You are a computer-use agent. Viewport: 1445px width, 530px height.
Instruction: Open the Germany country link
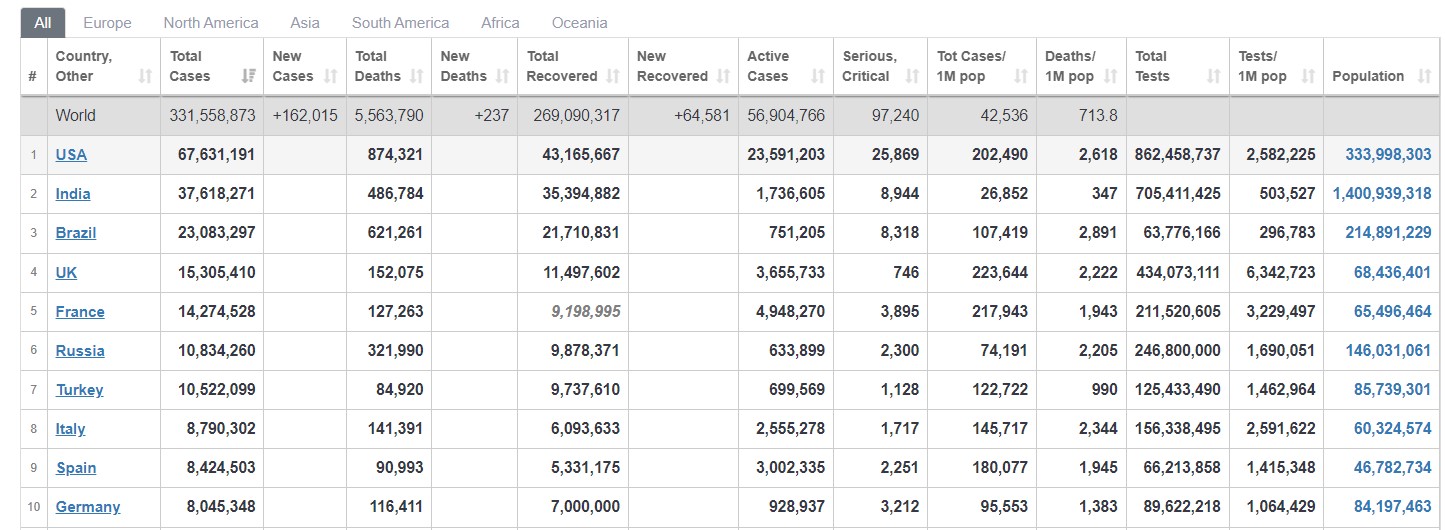(88, 507)
